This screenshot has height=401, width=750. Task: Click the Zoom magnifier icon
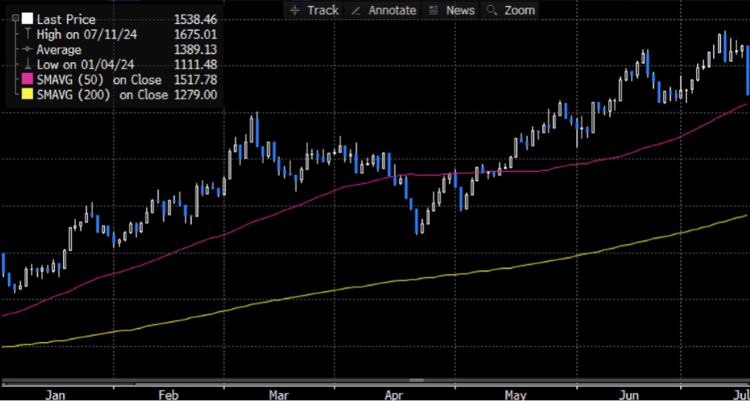pyautogui.click(x=492, y=9)
